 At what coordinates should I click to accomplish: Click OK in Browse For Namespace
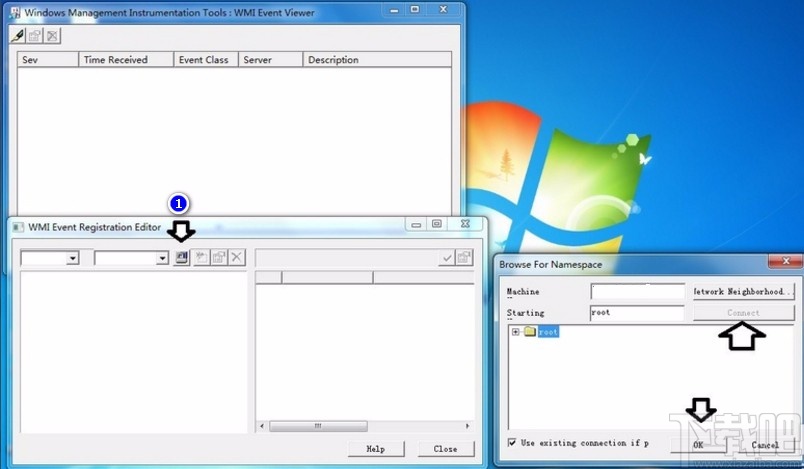[698, 445]
